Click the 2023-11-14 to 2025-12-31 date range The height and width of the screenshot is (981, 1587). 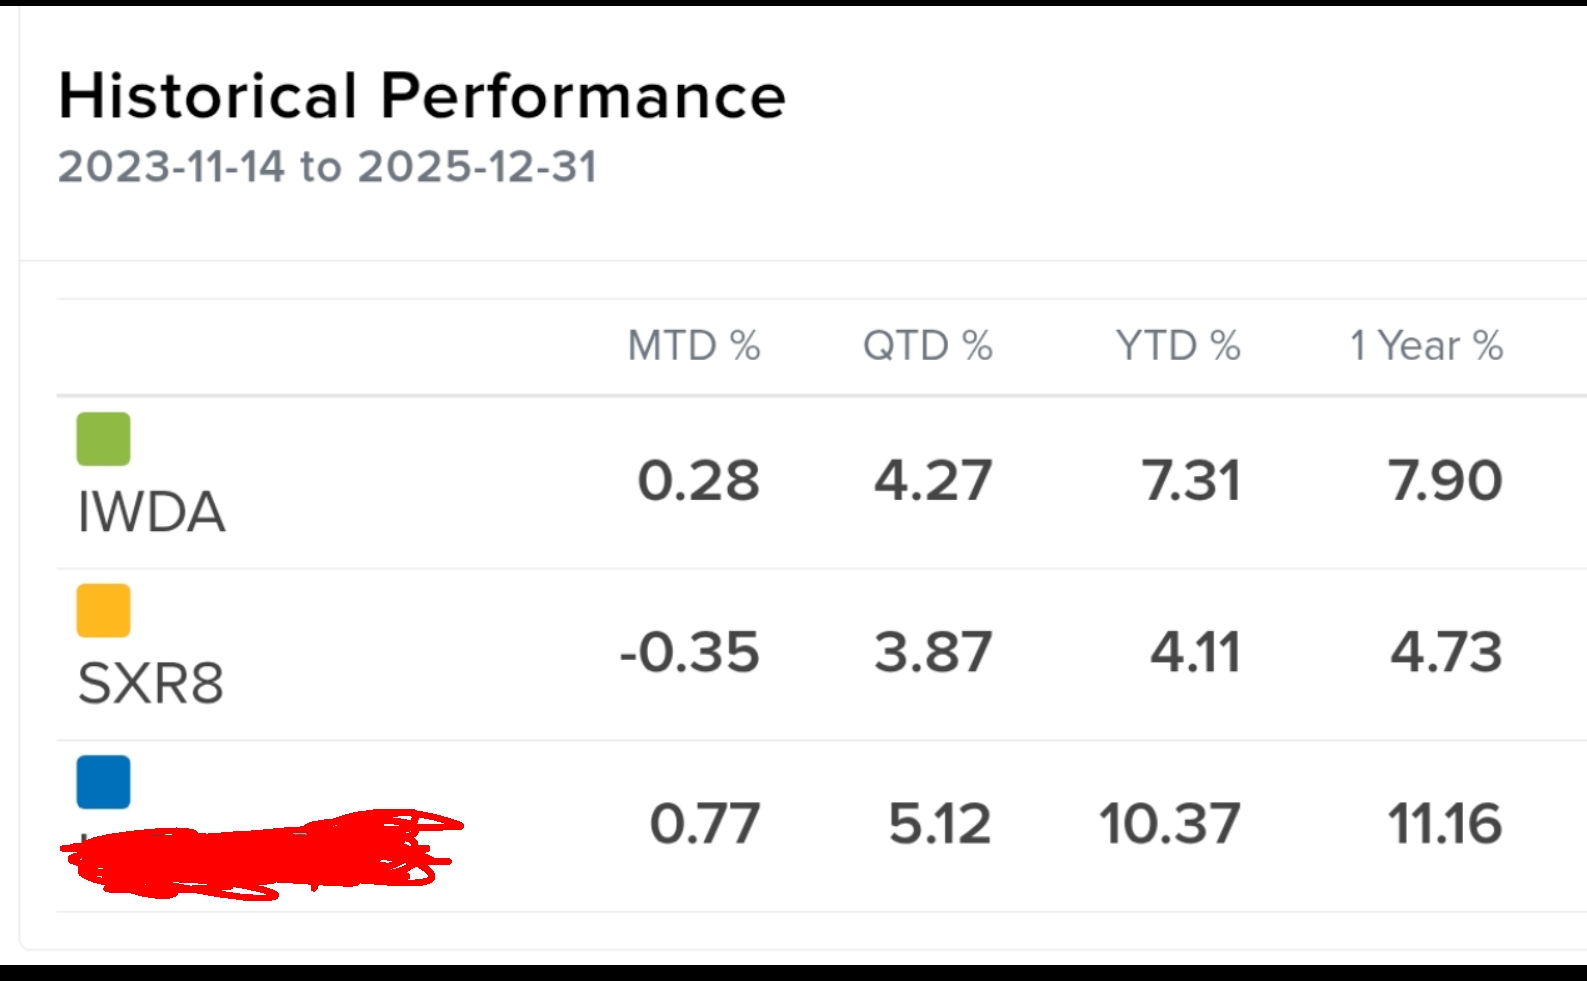tap(327, 167)
